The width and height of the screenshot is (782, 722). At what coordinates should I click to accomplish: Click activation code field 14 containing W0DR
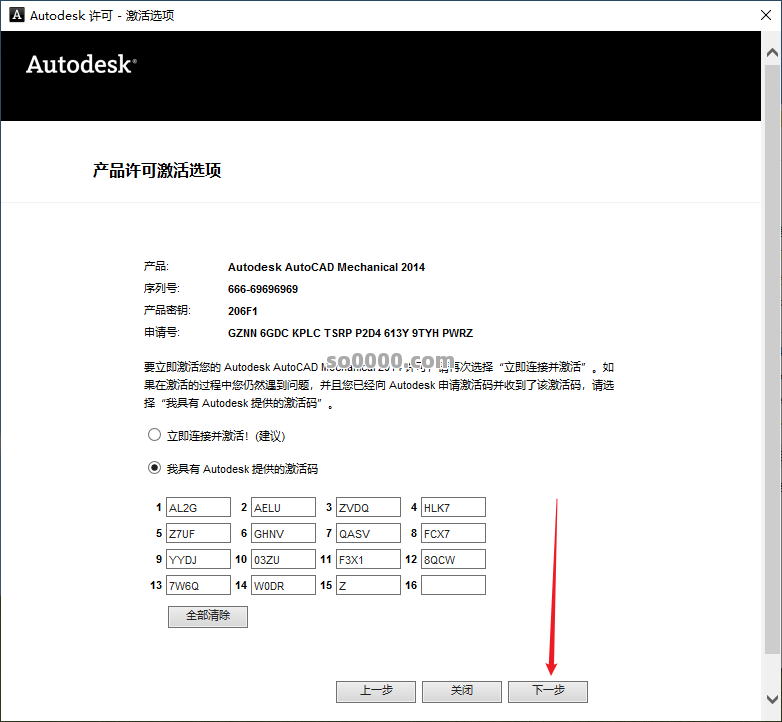(x=283, y=585)
